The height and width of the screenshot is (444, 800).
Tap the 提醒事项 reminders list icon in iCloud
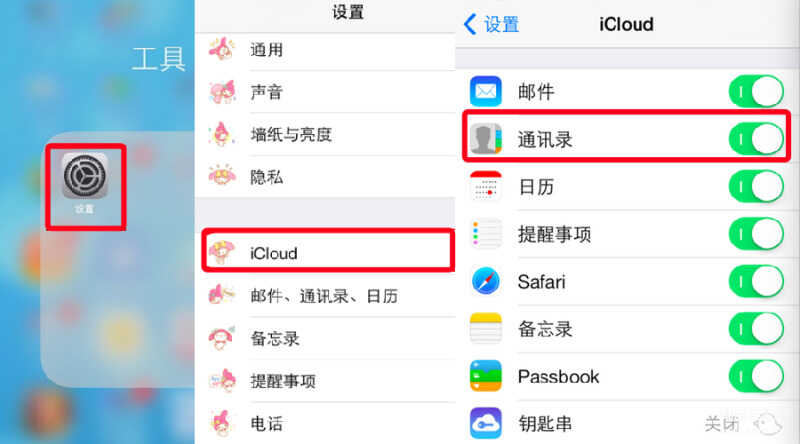[x=485, y=234]
